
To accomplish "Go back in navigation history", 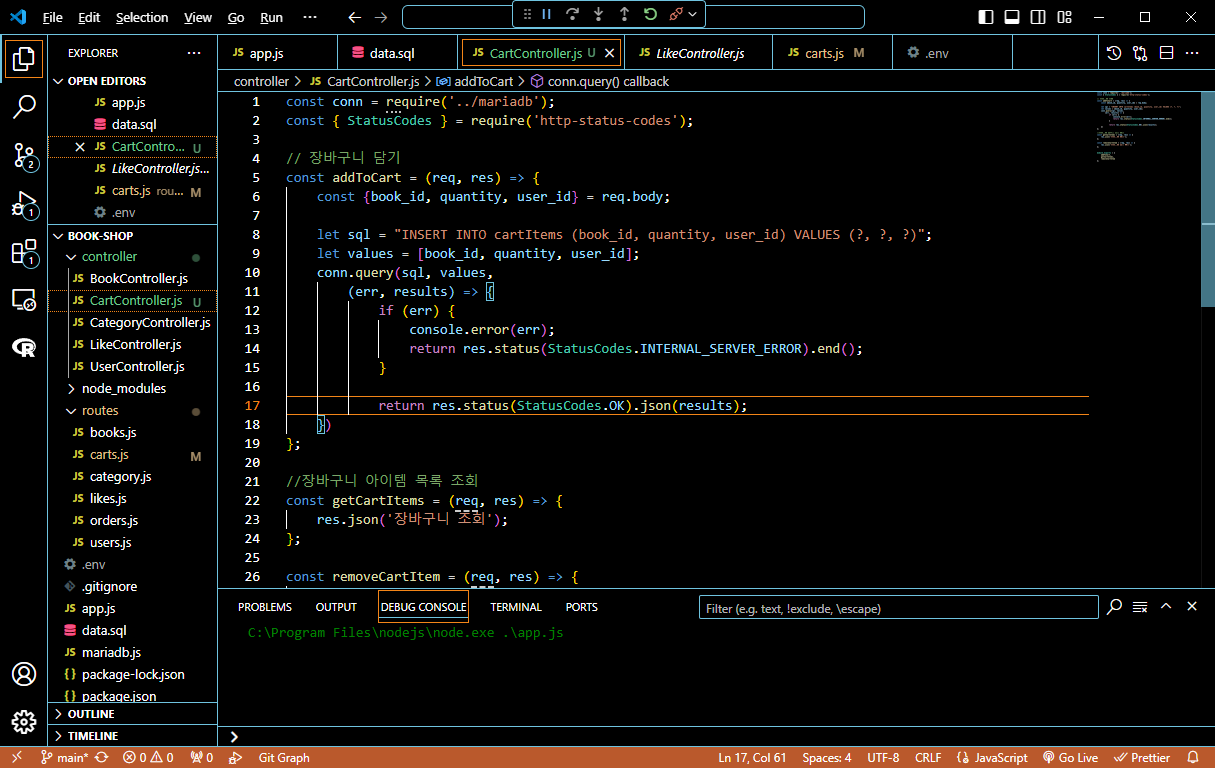I will click(x=355, y=17).
